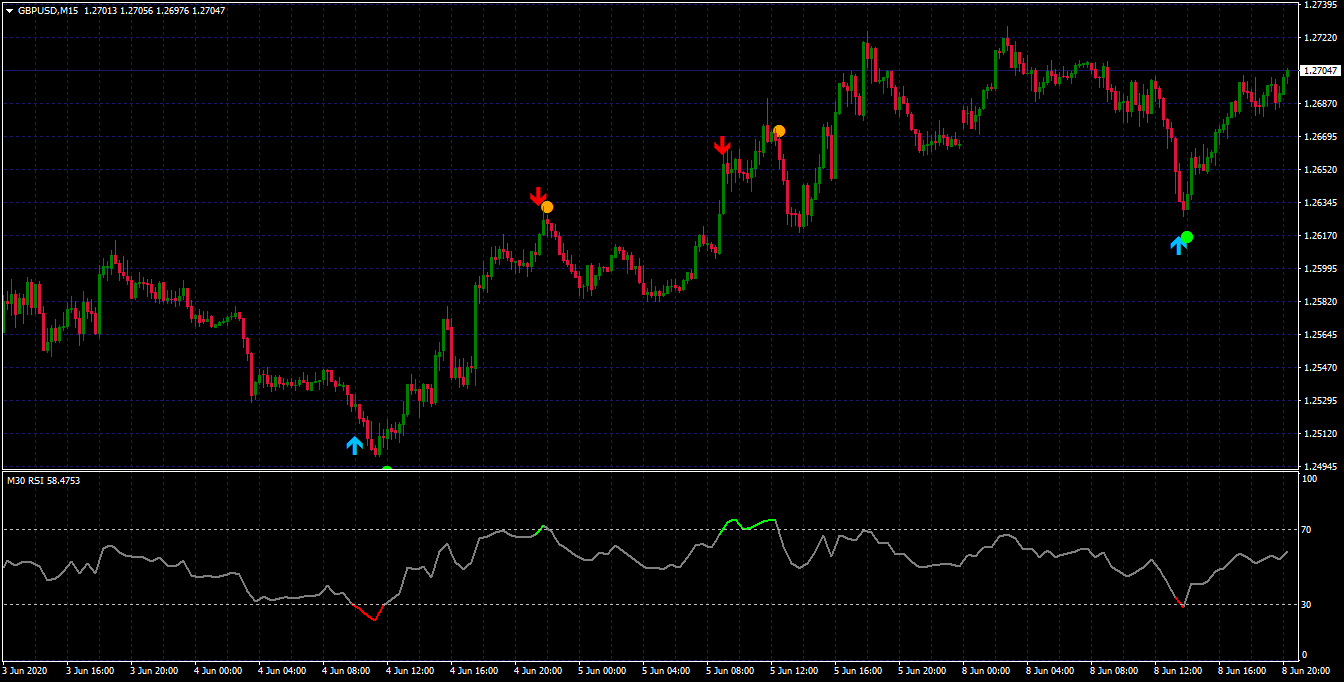The image size is (1344, 682).
Task: Click the green dot at the main chart's bottom edge
Action: [387, 468]
